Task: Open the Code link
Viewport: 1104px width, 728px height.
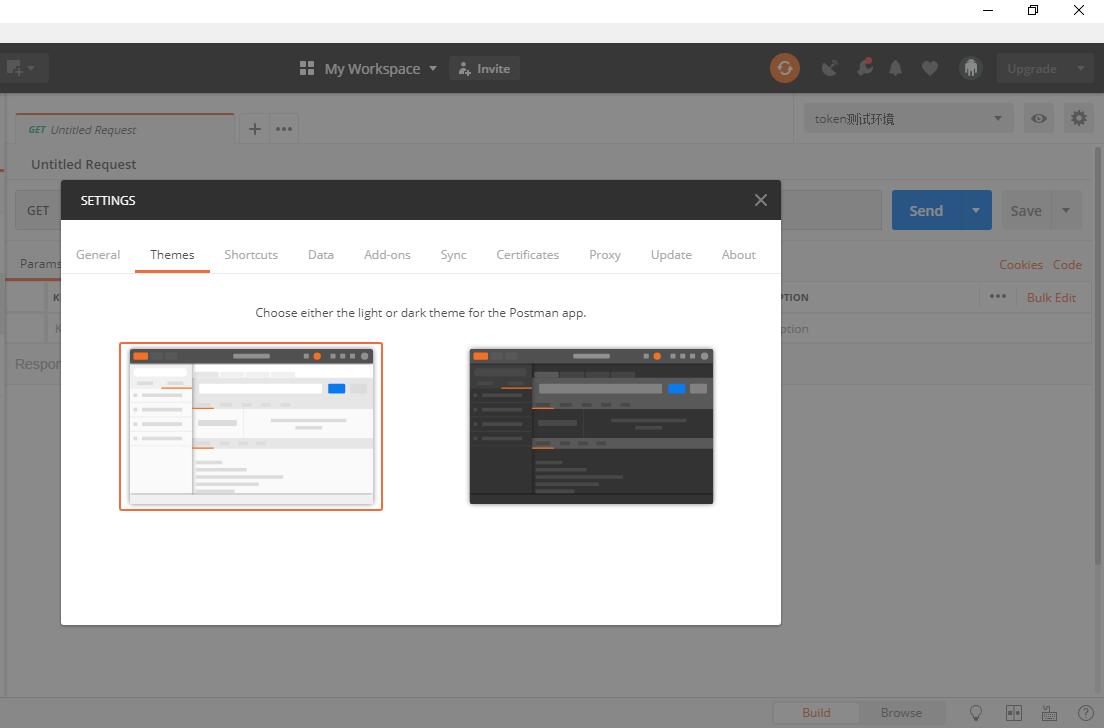Action: click(x=1067, y=265)
